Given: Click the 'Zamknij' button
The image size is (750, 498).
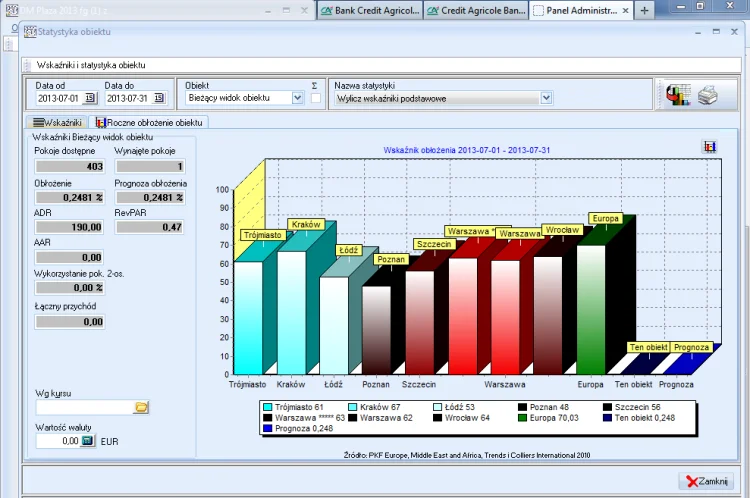Looking at the screenshot, I should click(705, 481).
